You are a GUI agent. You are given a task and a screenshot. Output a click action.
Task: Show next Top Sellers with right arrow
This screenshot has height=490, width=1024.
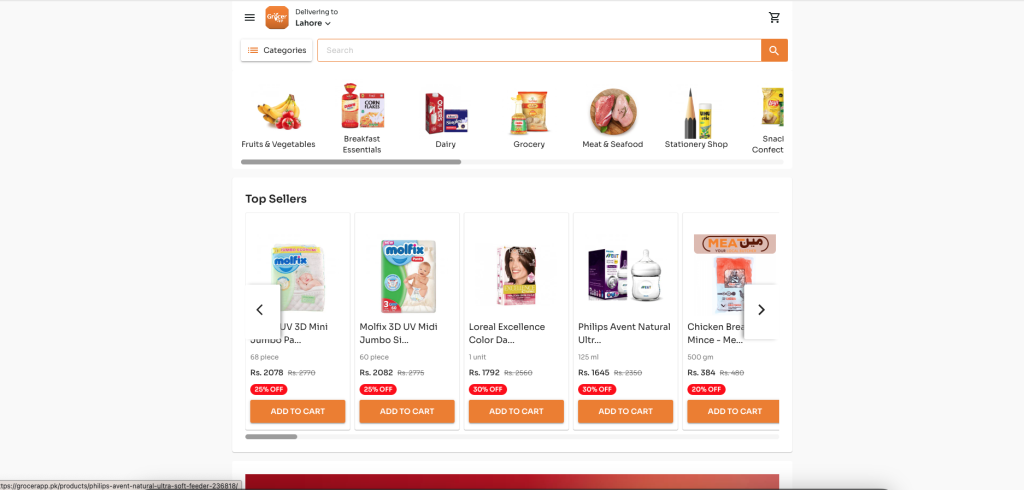(x=761, y=310)
